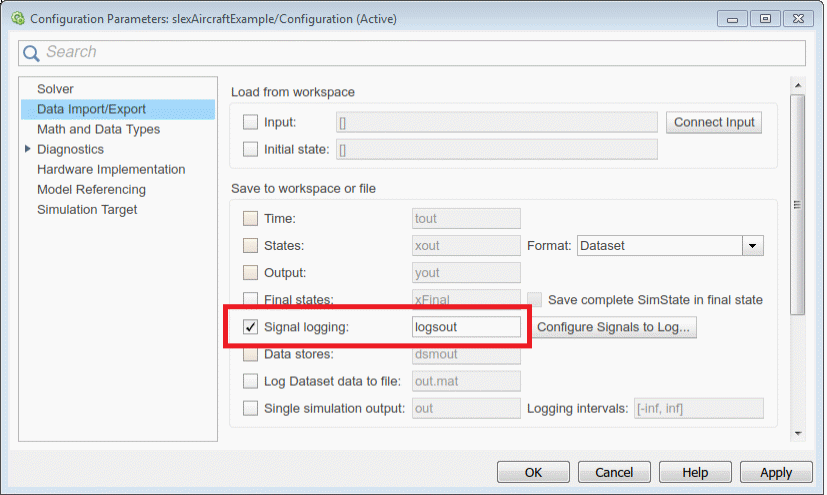The height and width of the screenshot is (495, 827).
Task: Click the Format Dataset combo box
Action: click(x=670, y=246)
